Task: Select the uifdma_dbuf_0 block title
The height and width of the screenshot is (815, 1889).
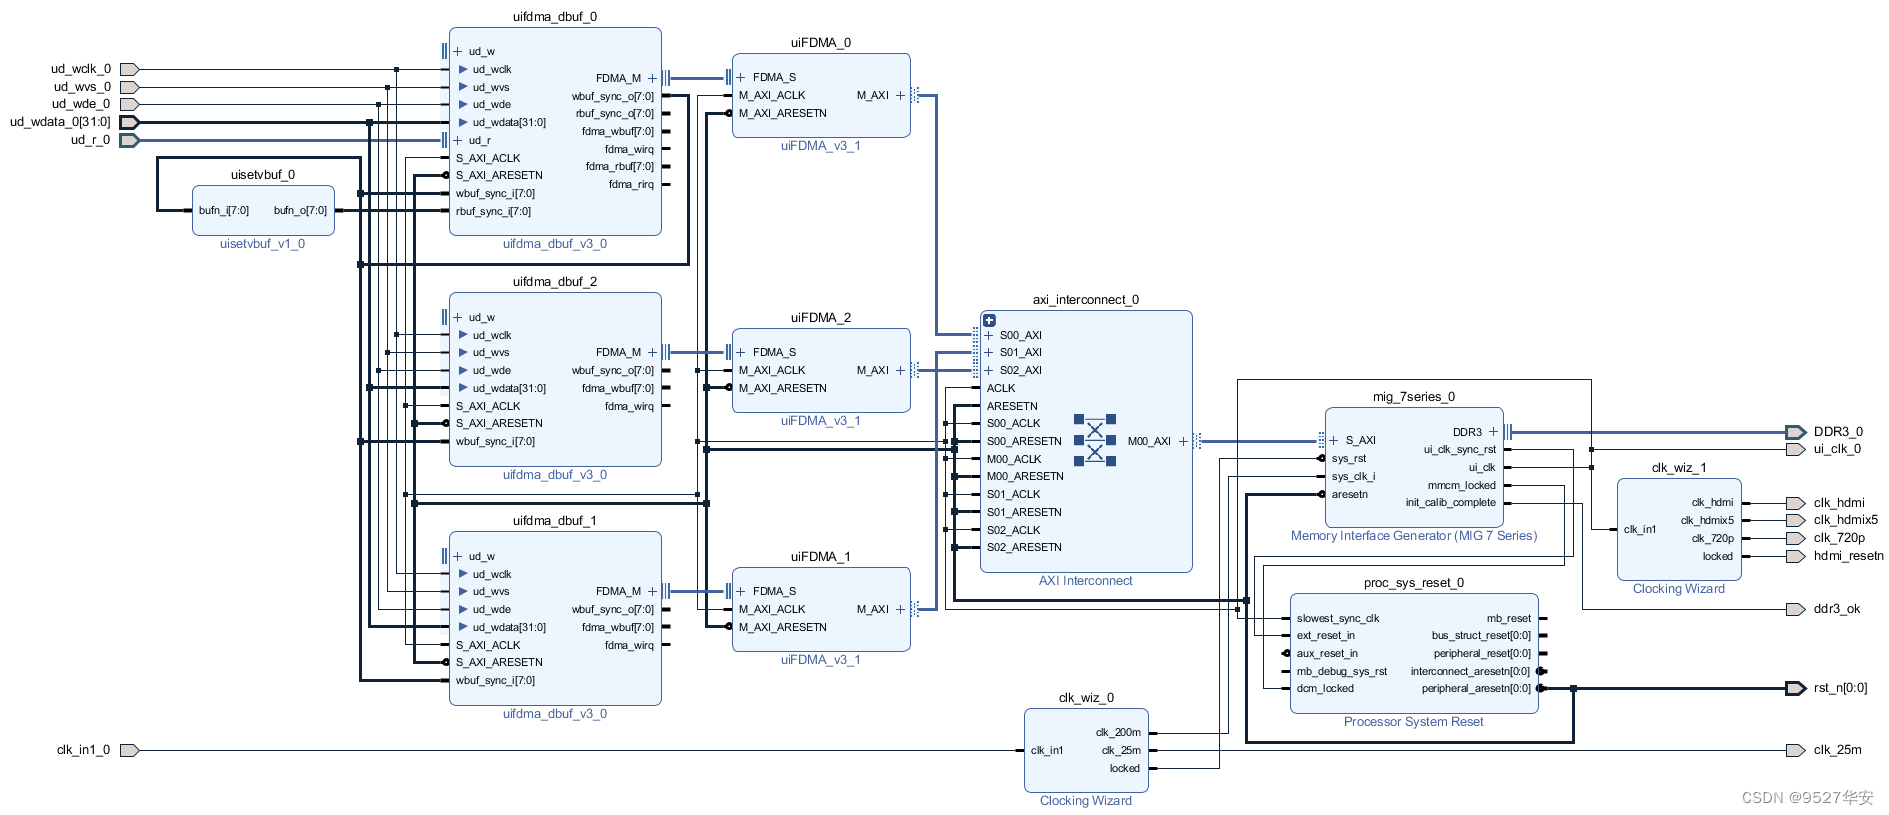Action: tap(554, 17)
